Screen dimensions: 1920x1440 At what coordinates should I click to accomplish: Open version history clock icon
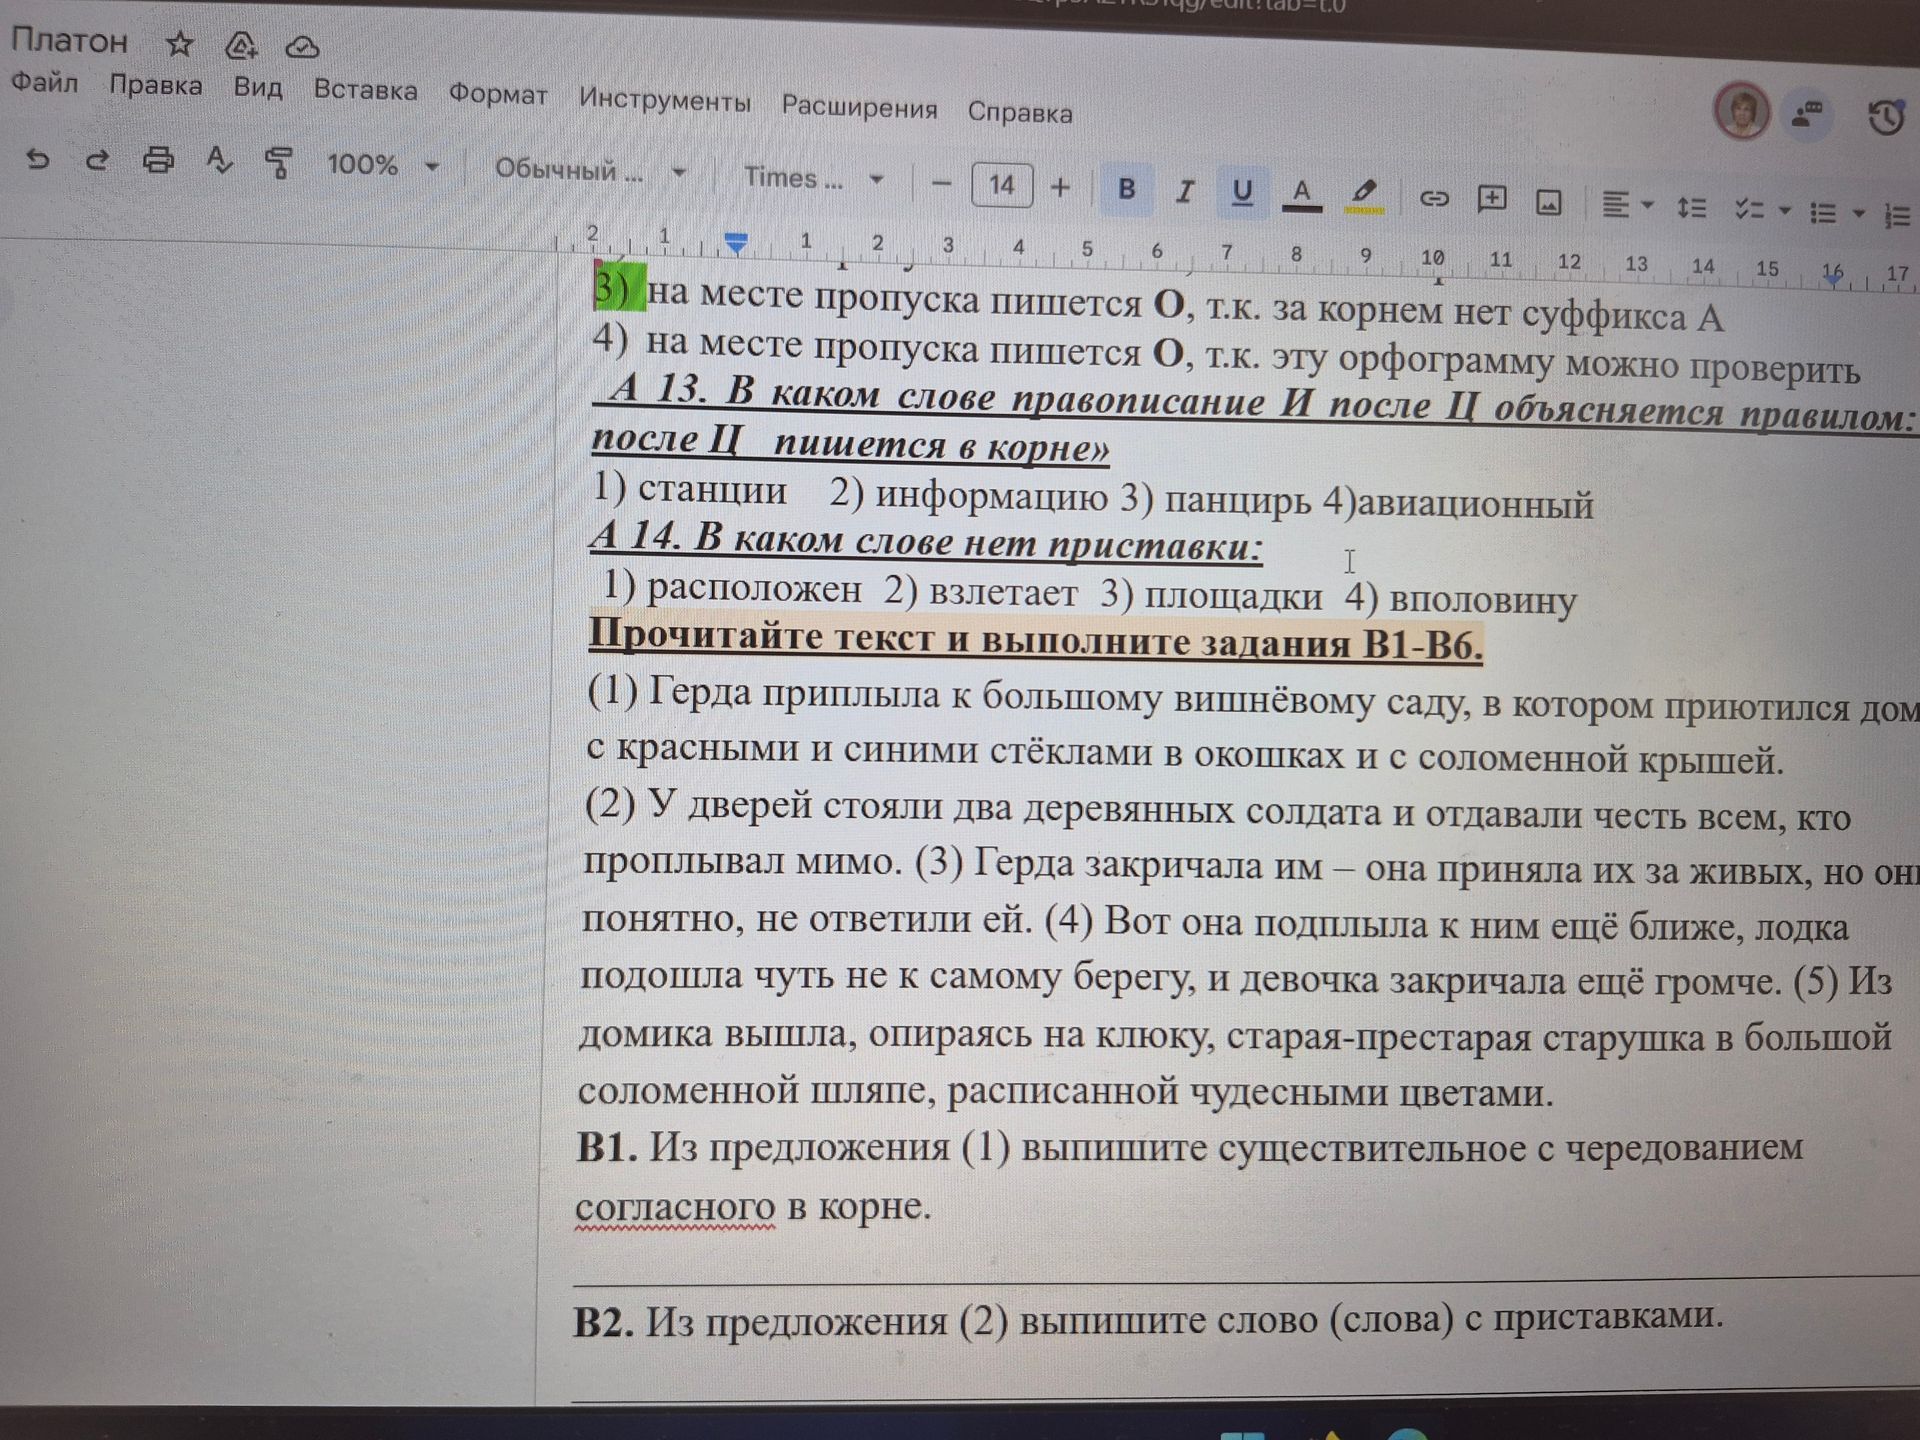point(1886,117)
